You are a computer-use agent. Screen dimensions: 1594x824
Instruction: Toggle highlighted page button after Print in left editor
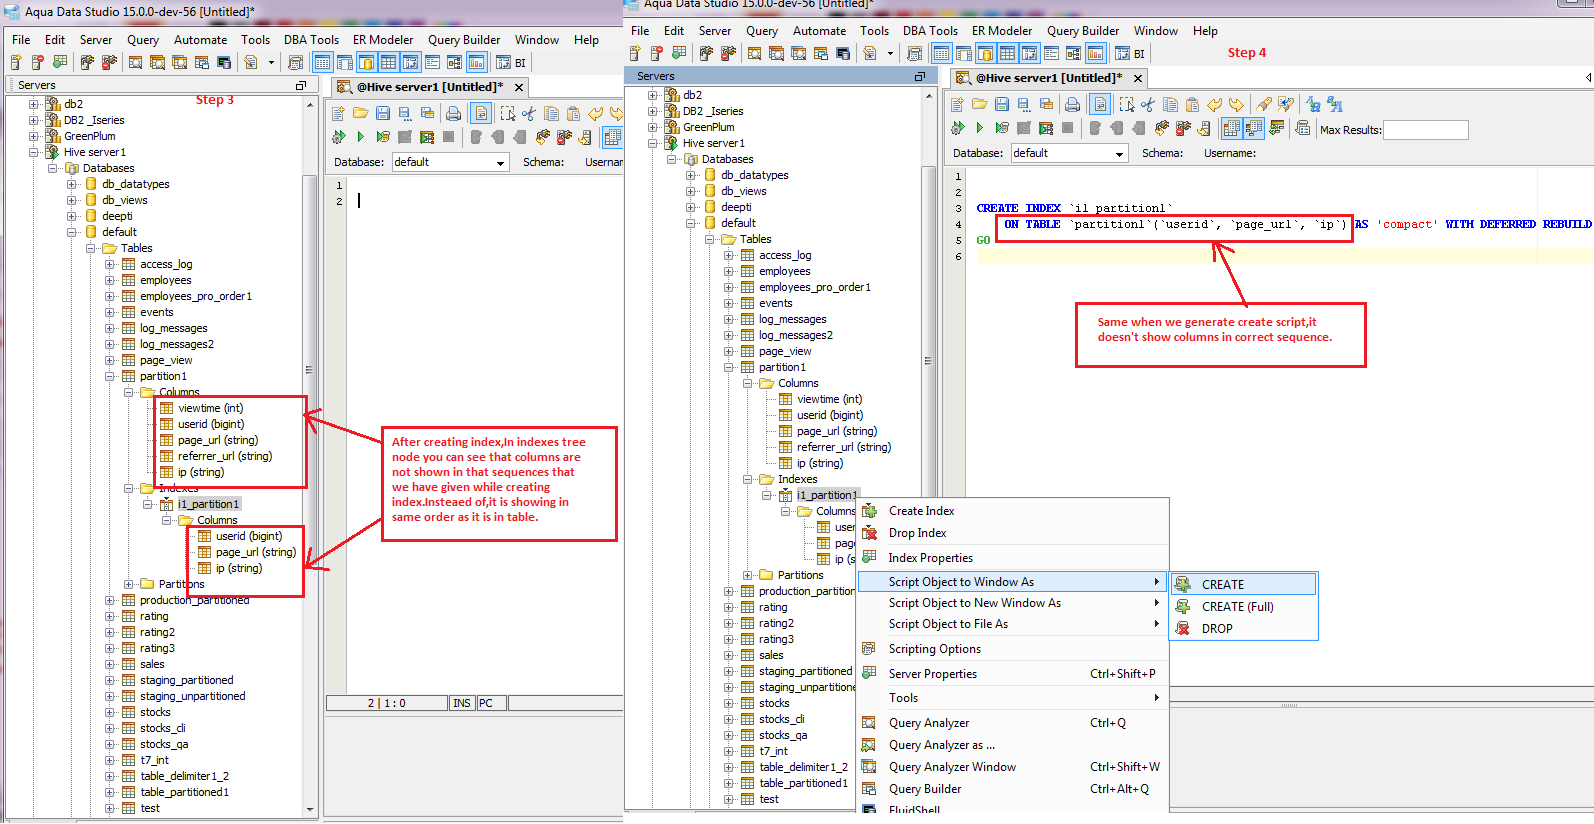tap(481, 113)
